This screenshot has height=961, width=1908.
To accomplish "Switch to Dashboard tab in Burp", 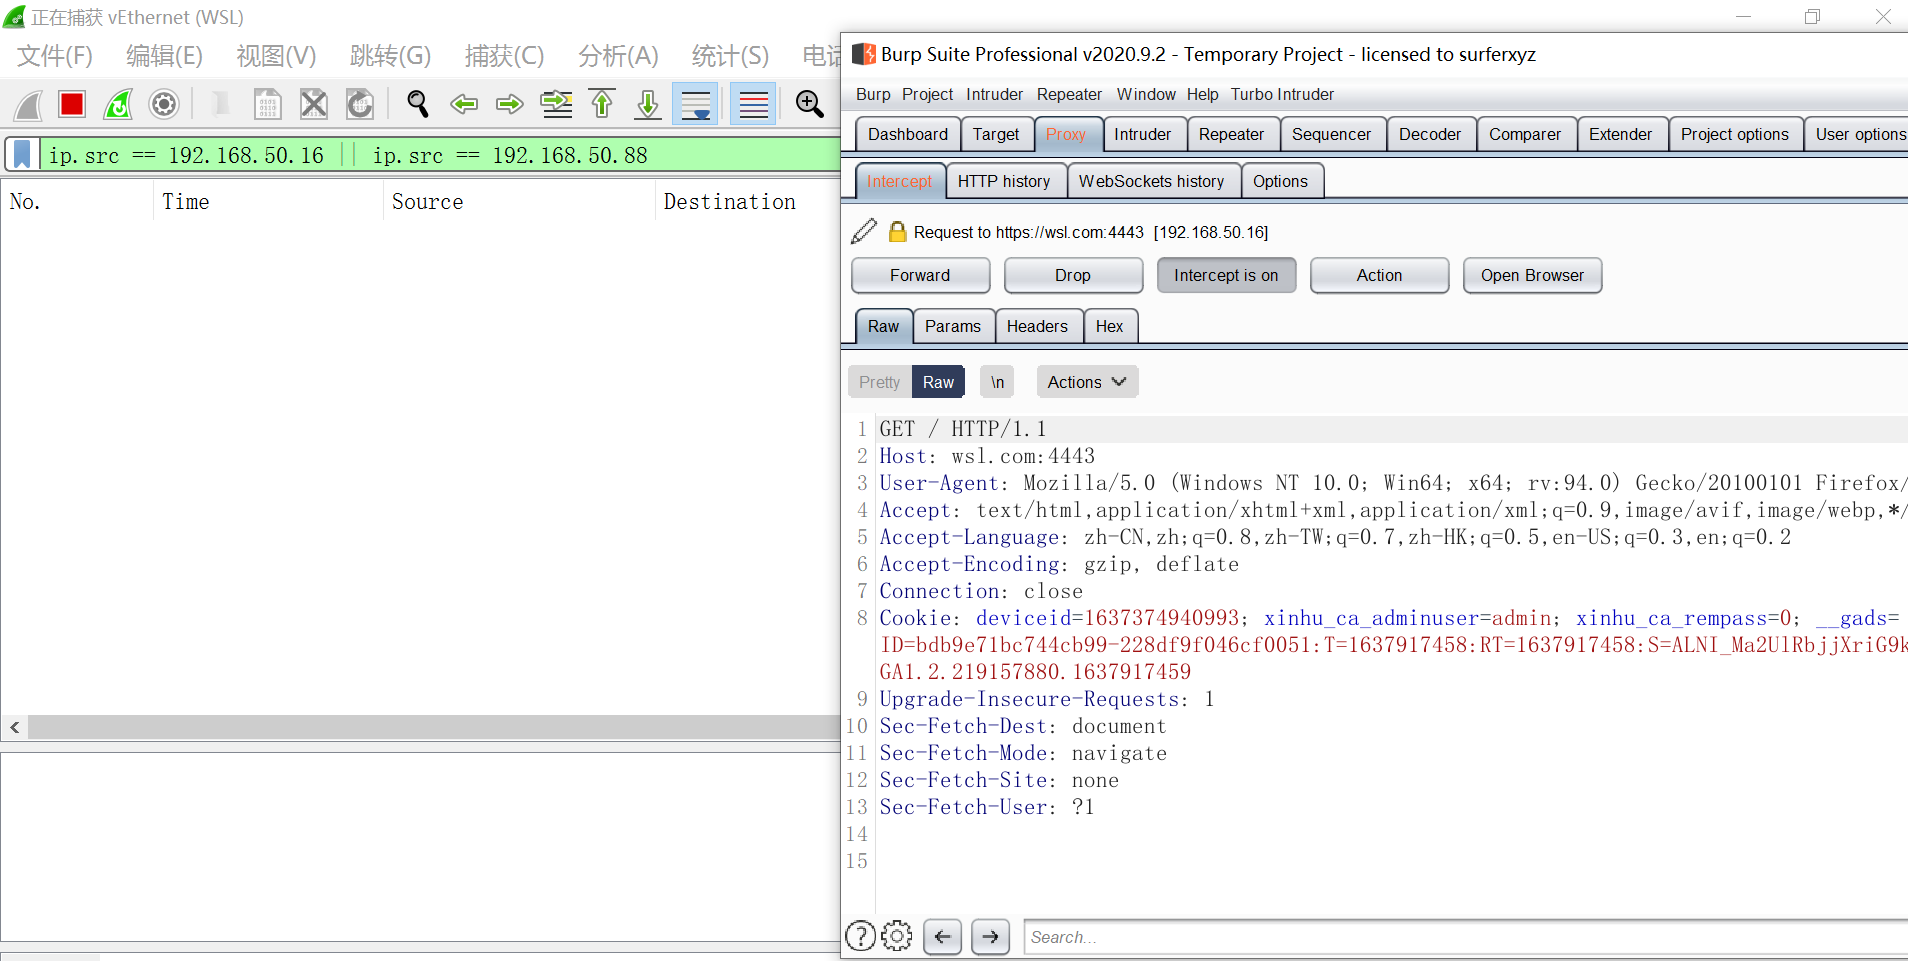I will coord(908,134).
